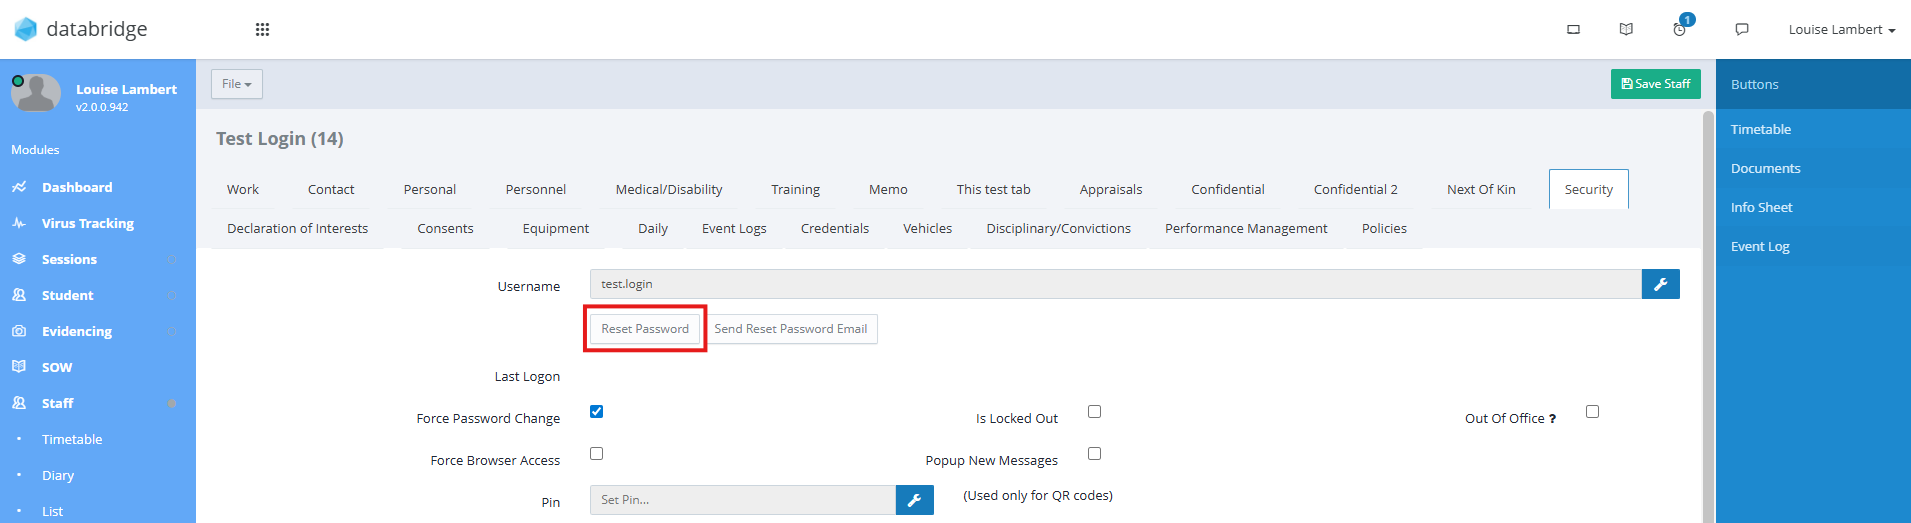Click Send Reset Password Email button
The width and height of the screenshot is (1911, 523).
pos(791,329)
